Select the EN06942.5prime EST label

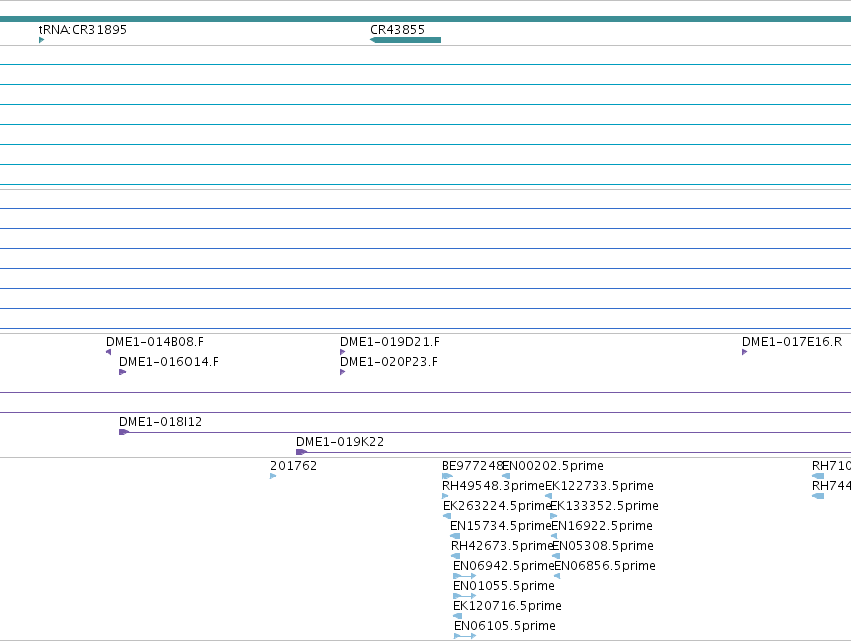coord(504,566)
